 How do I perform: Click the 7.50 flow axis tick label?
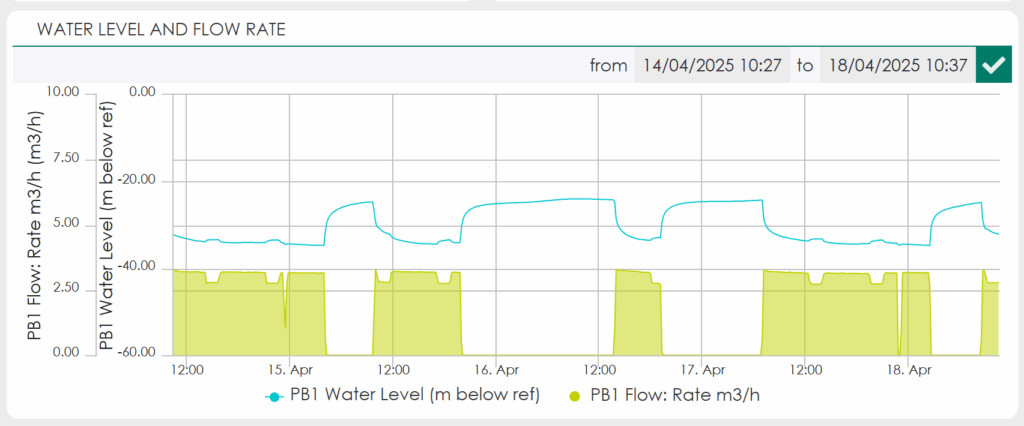tap(66, 158)
